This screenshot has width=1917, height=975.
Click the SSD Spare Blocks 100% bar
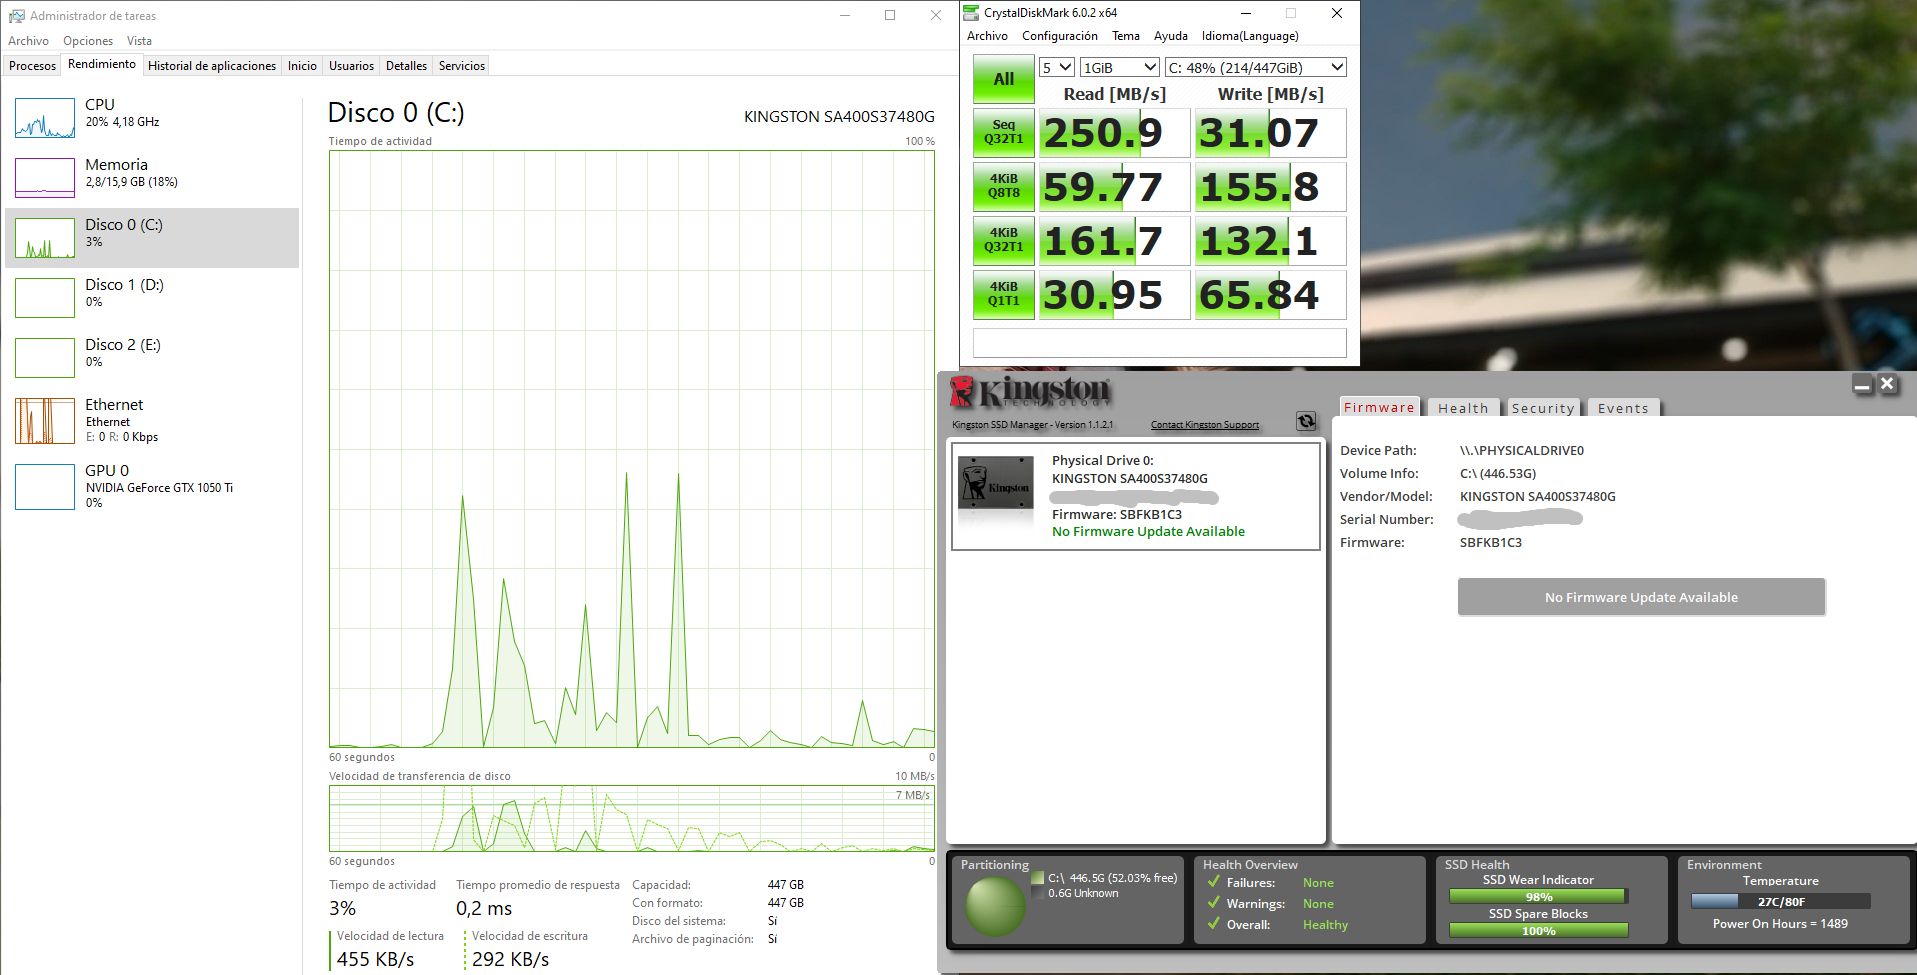coord(1539,931)
